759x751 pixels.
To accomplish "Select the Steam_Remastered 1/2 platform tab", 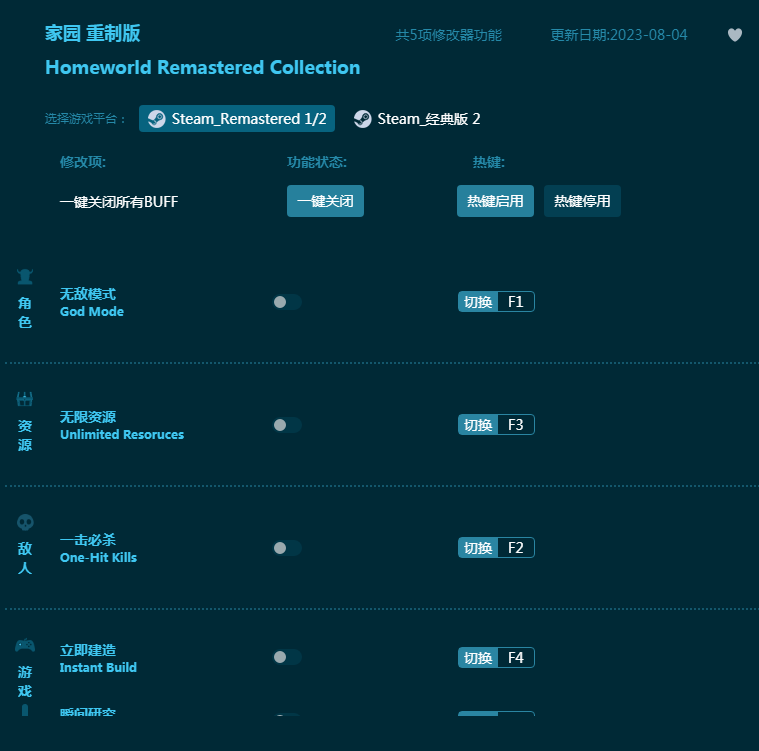I will coord(237,119).
